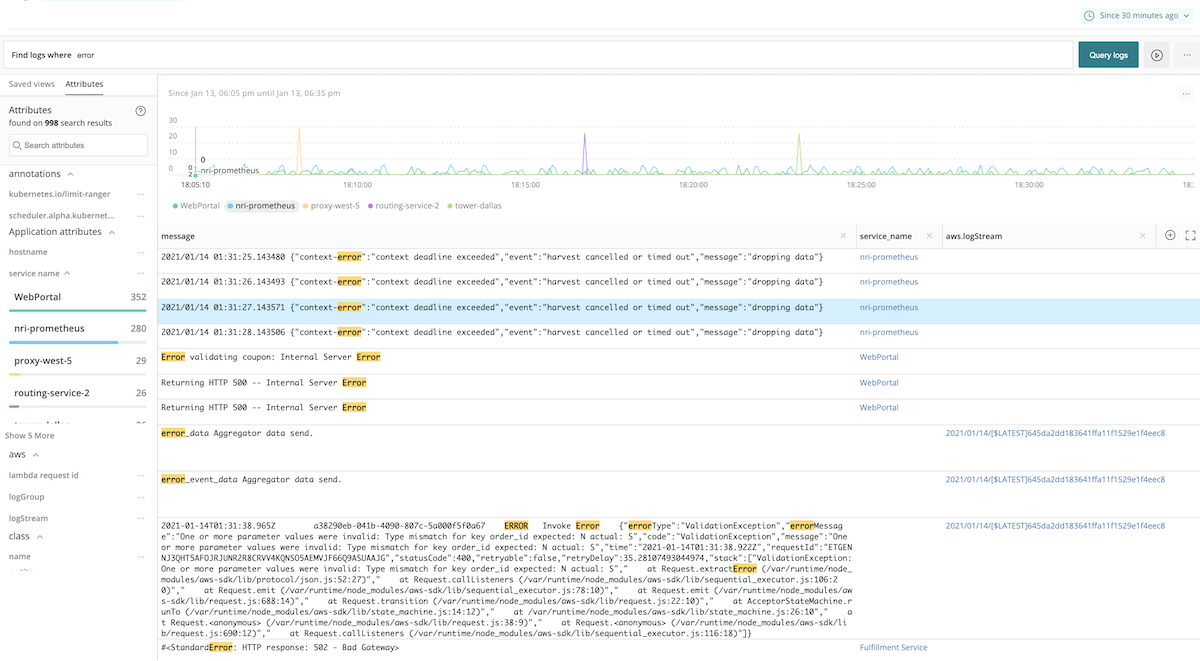
Task: Open the chart options ellipsis menu
Action: click(1186, 93)
